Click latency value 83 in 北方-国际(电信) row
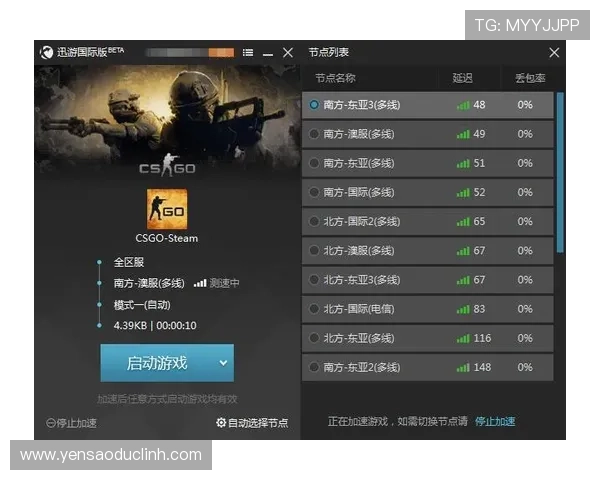 click(479, 309)
